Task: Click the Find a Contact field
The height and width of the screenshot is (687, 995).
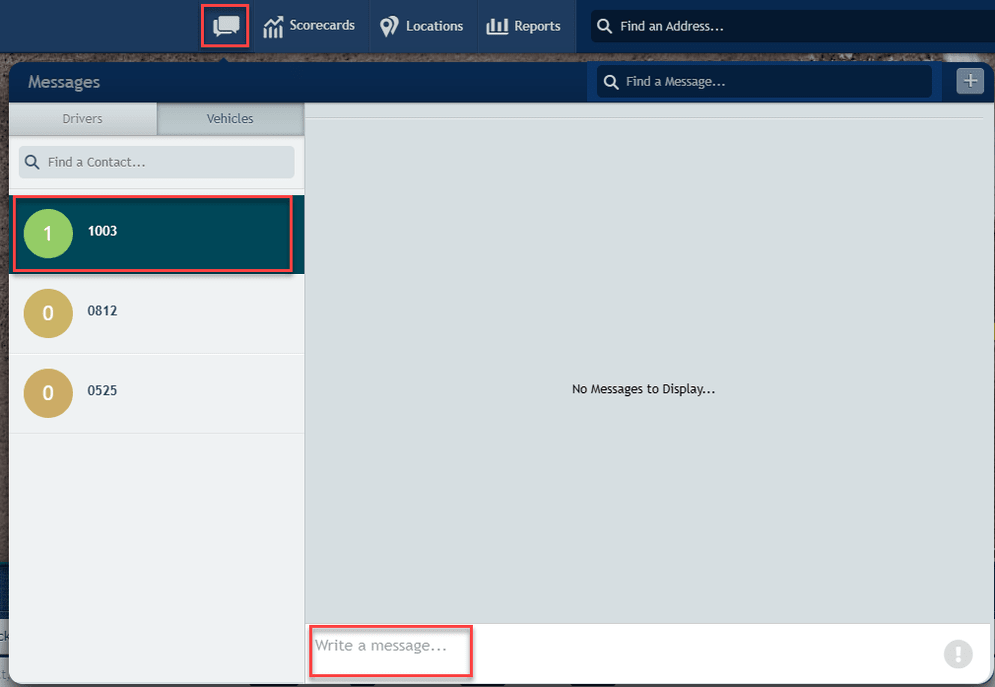Action: tap(165, 162)
